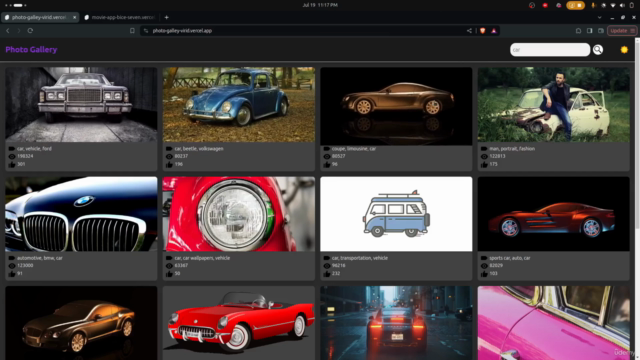Open the grey Ford car photo
The width and height of the screenshot is (640, 360).
pyautogui.click(x=81, y=104)
